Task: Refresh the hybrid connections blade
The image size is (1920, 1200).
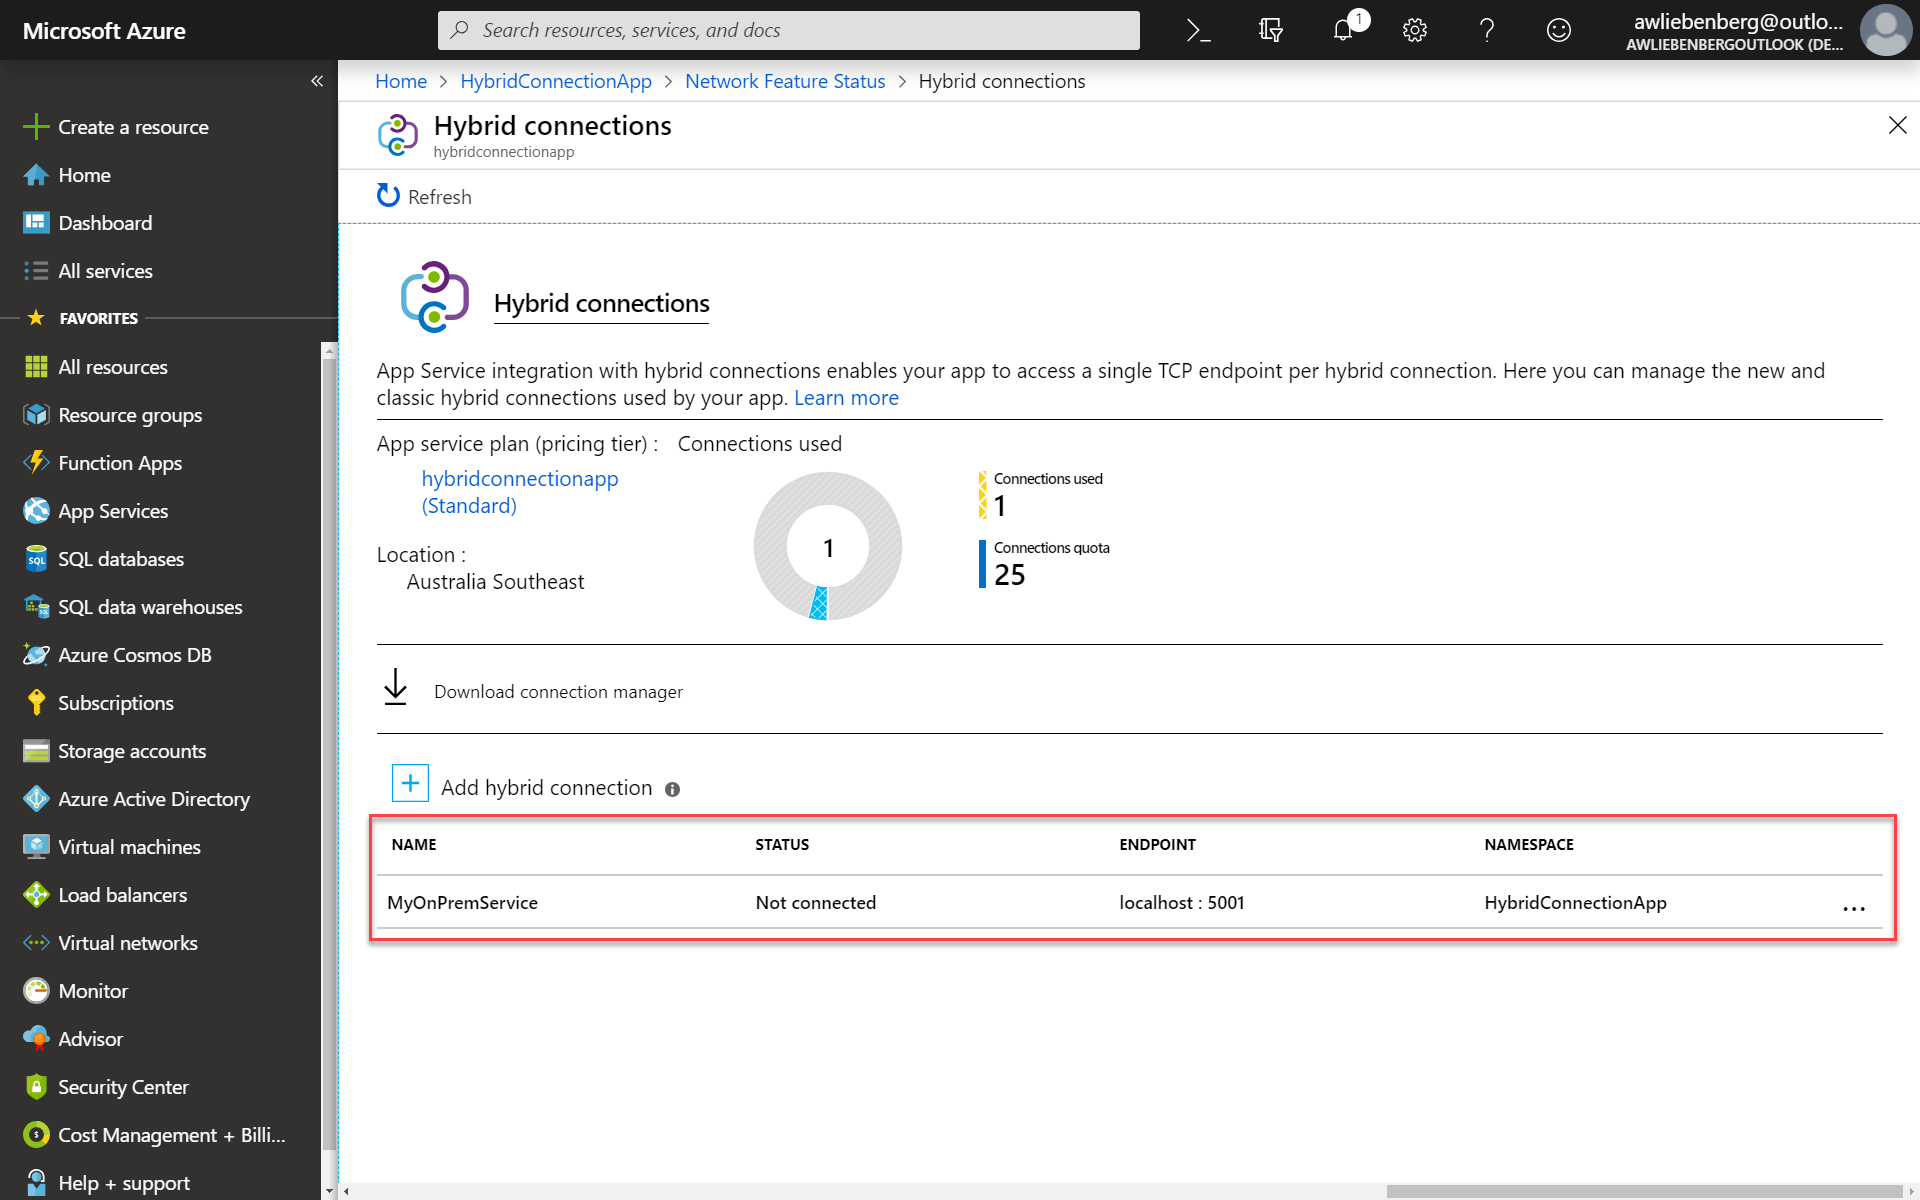Action: click(424, 197)
